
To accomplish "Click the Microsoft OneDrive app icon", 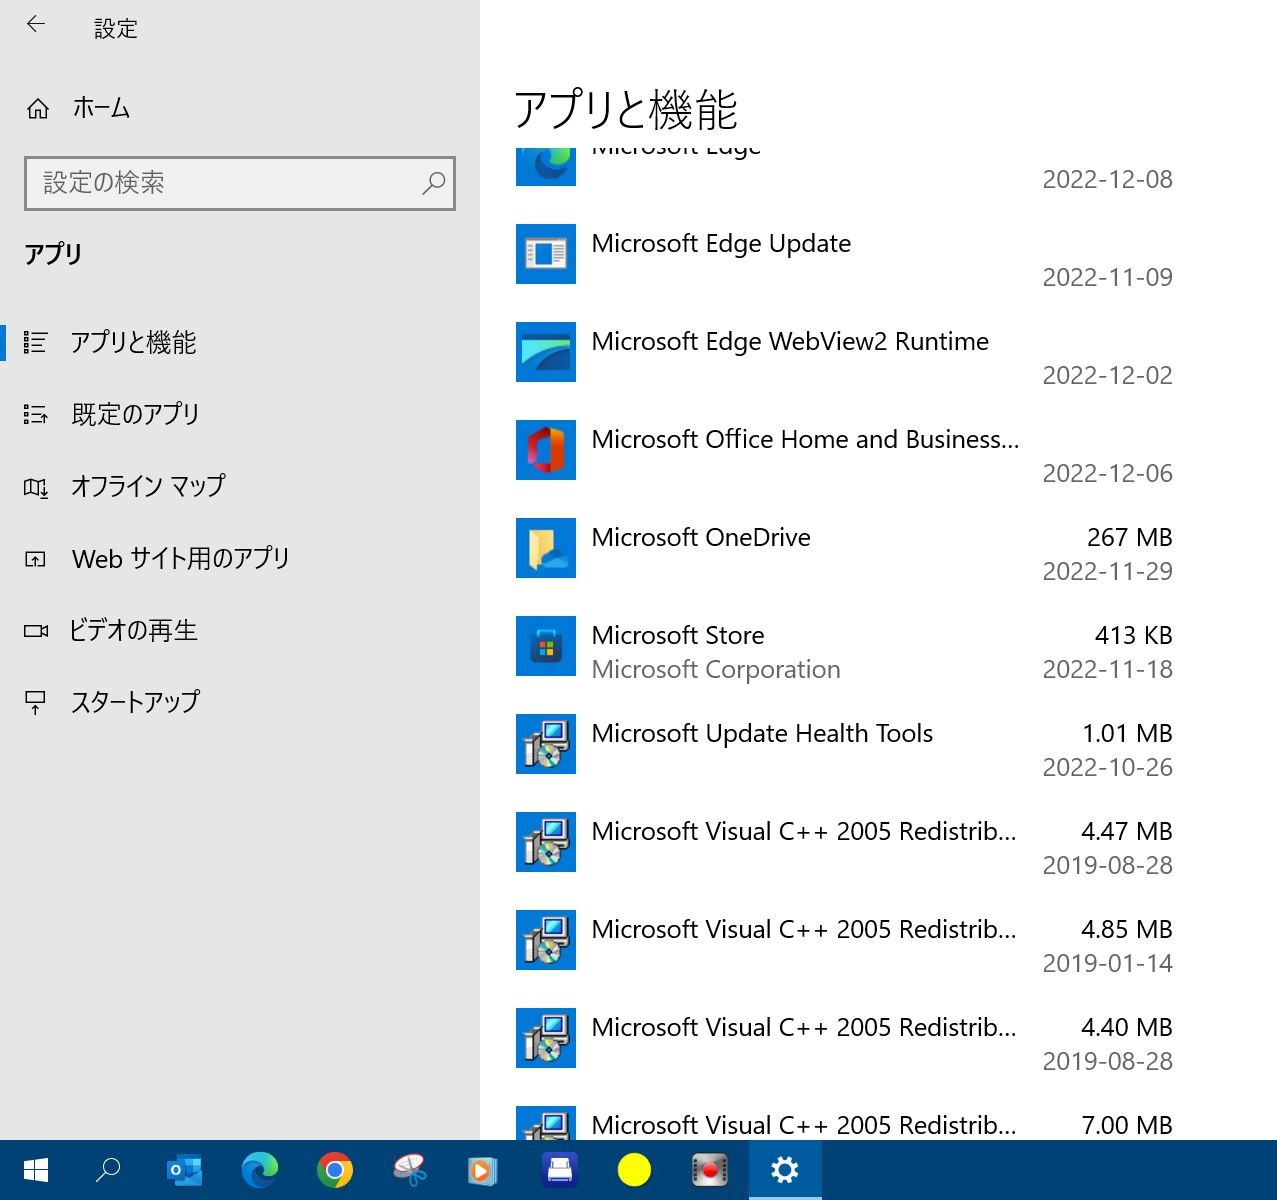I will (x=546, y=548).
